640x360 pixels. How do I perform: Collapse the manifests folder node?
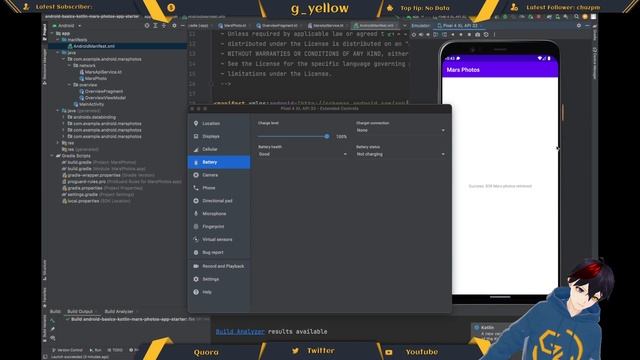[58, 40]
